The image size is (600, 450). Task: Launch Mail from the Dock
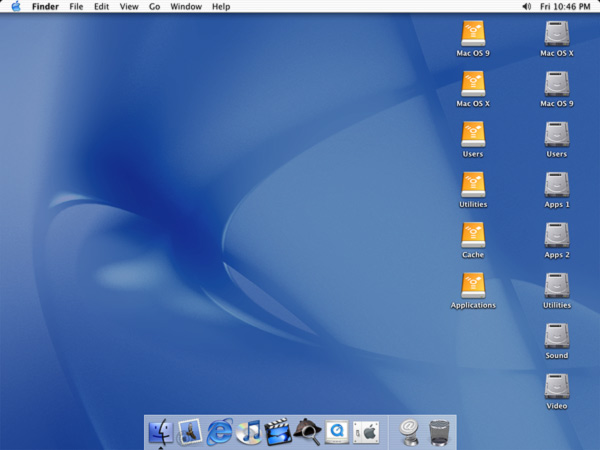190,432
